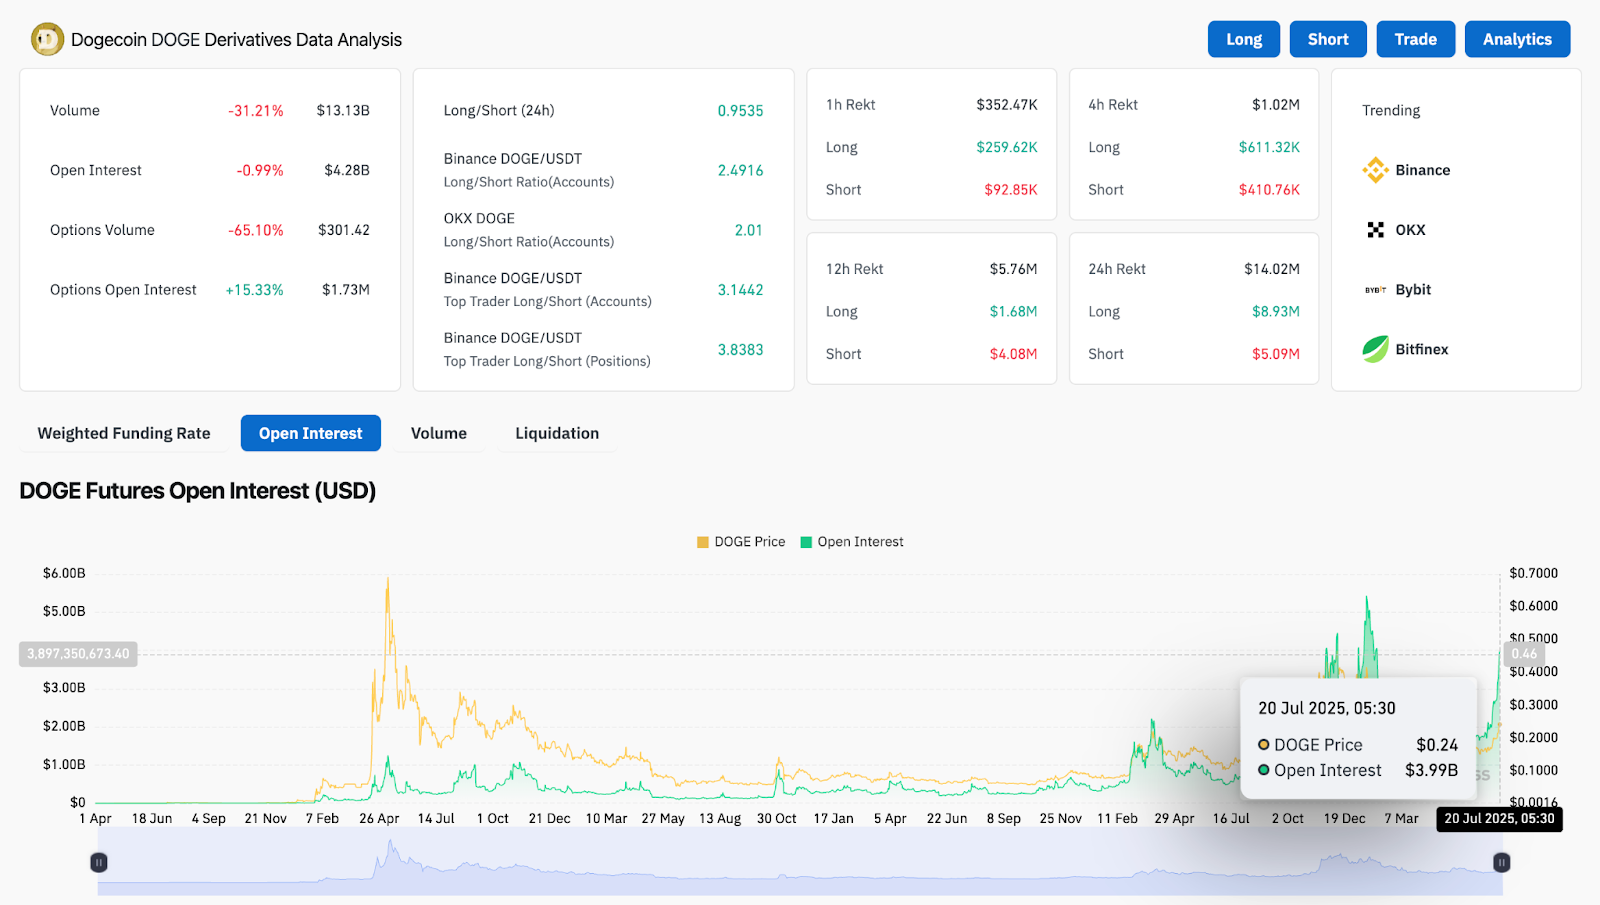Click the Dogecoin logo icon
The width and height of the screenshot is (1600, 905).
(x=47, y=40)
